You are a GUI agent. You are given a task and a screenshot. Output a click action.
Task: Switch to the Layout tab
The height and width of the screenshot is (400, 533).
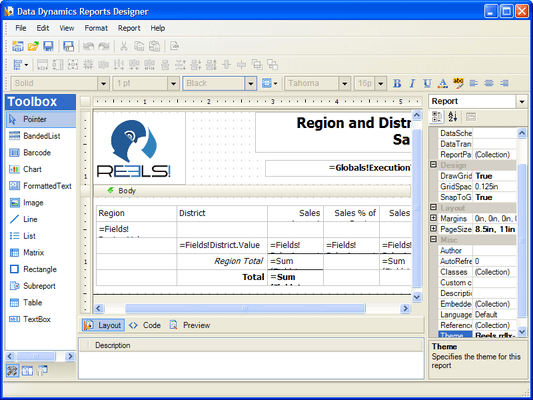pos(103,325)
